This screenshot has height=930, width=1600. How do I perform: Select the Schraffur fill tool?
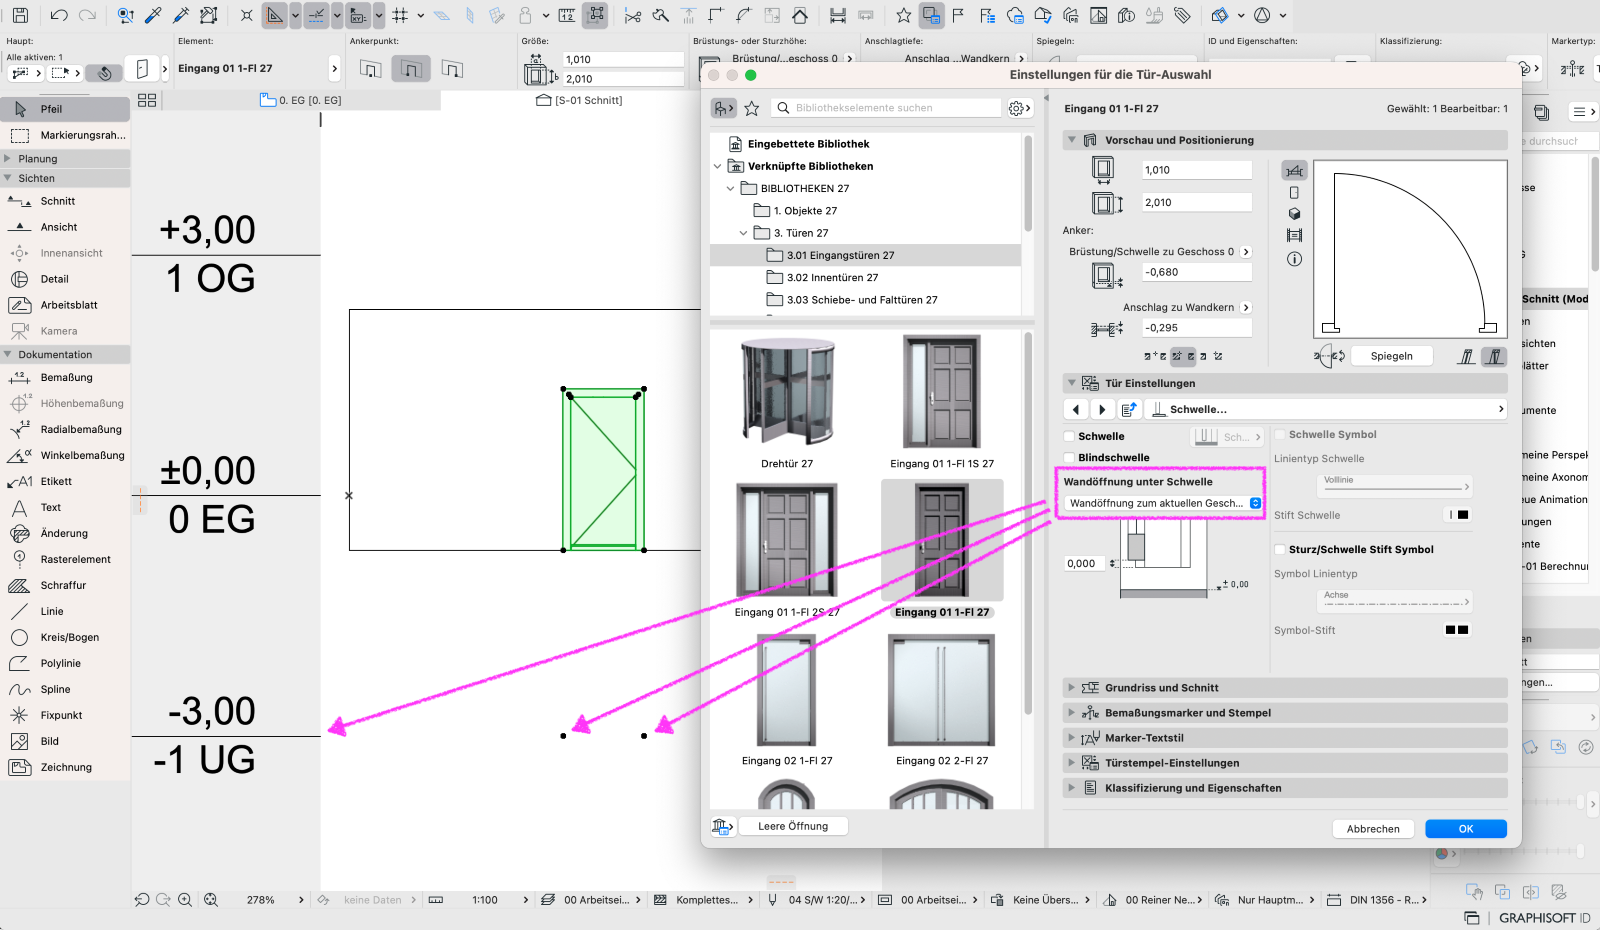click(65, 585)
